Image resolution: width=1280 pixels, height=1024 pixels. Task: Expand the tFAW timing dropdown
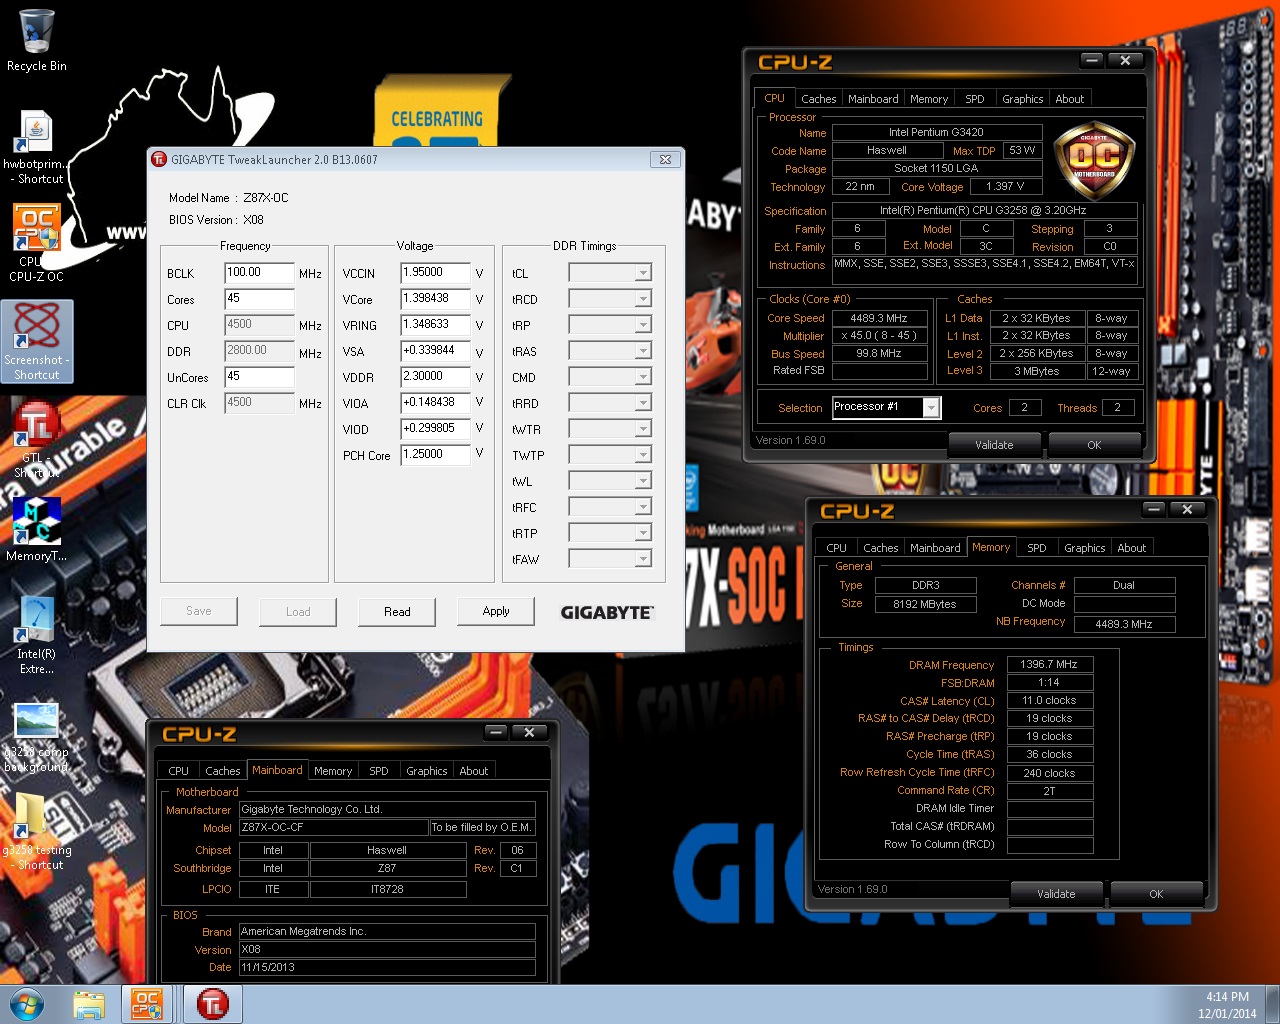[643, 559]
